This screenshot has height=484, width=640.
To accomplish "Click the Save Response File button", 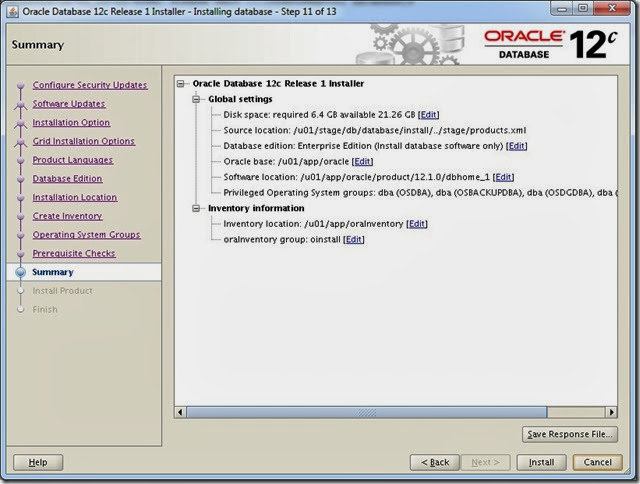I will [x=570, y=434].
